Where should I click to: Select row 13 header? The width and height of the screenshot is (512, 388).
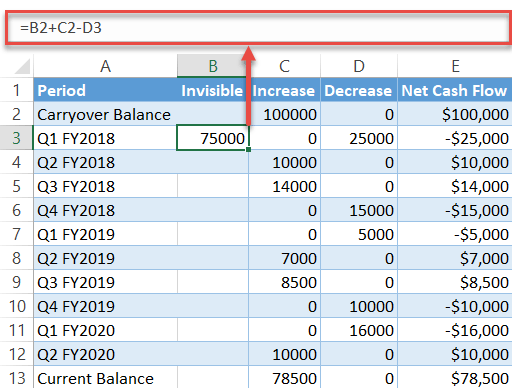[x=17, y=377]
